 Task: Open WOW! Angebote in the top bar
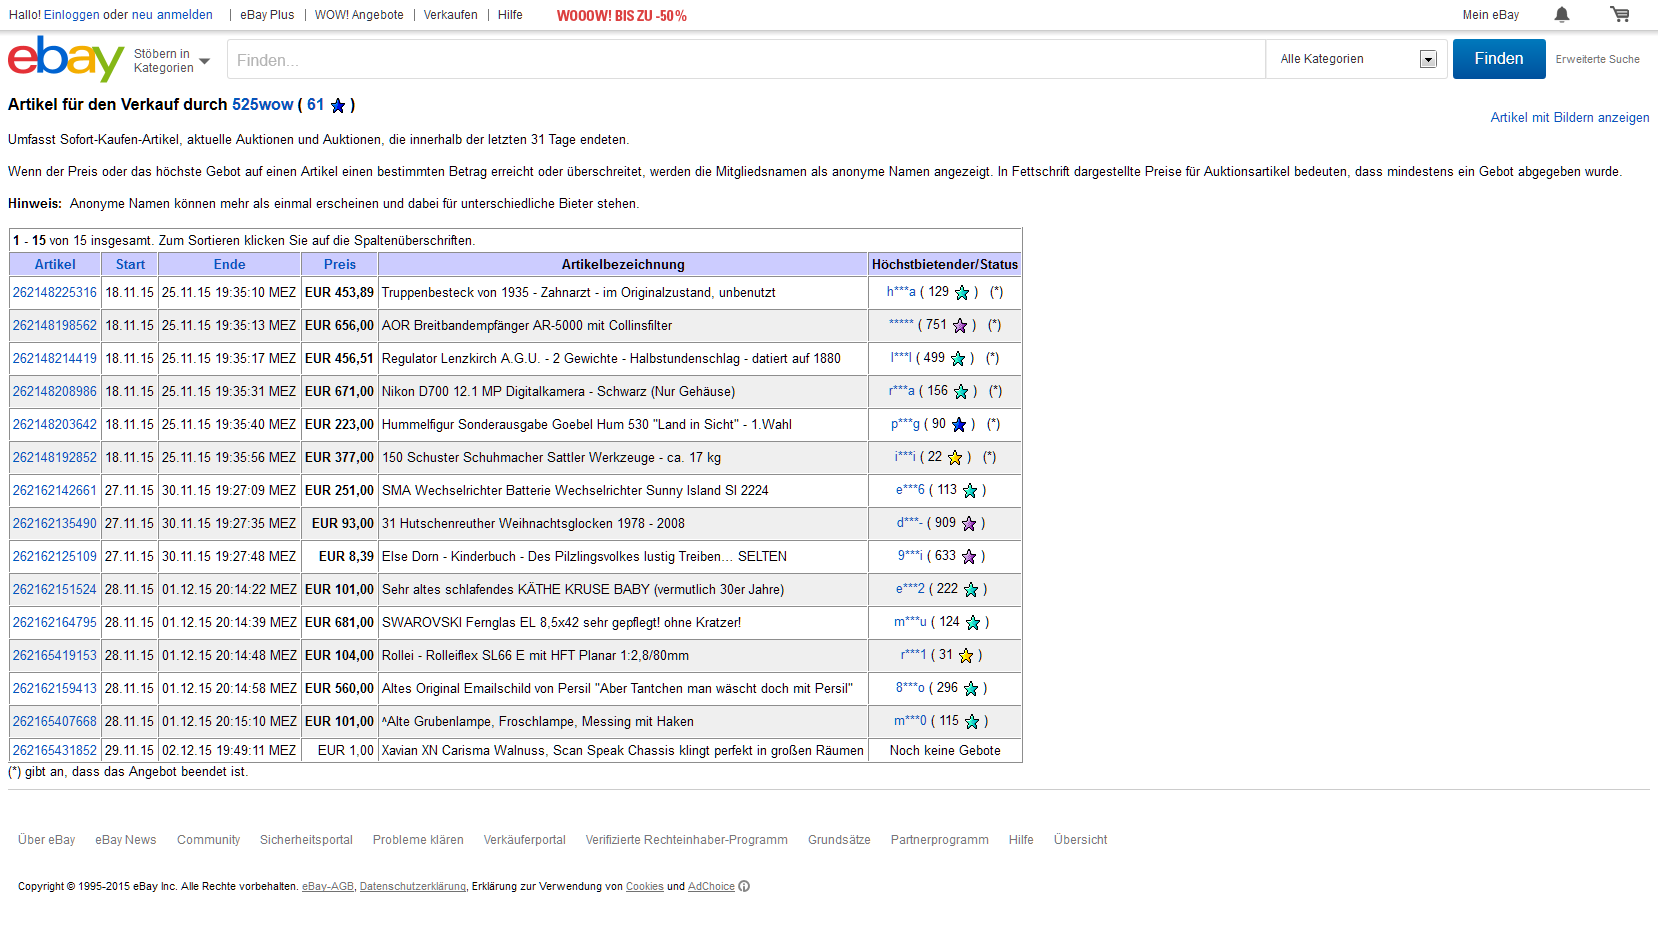coord(359,15)
